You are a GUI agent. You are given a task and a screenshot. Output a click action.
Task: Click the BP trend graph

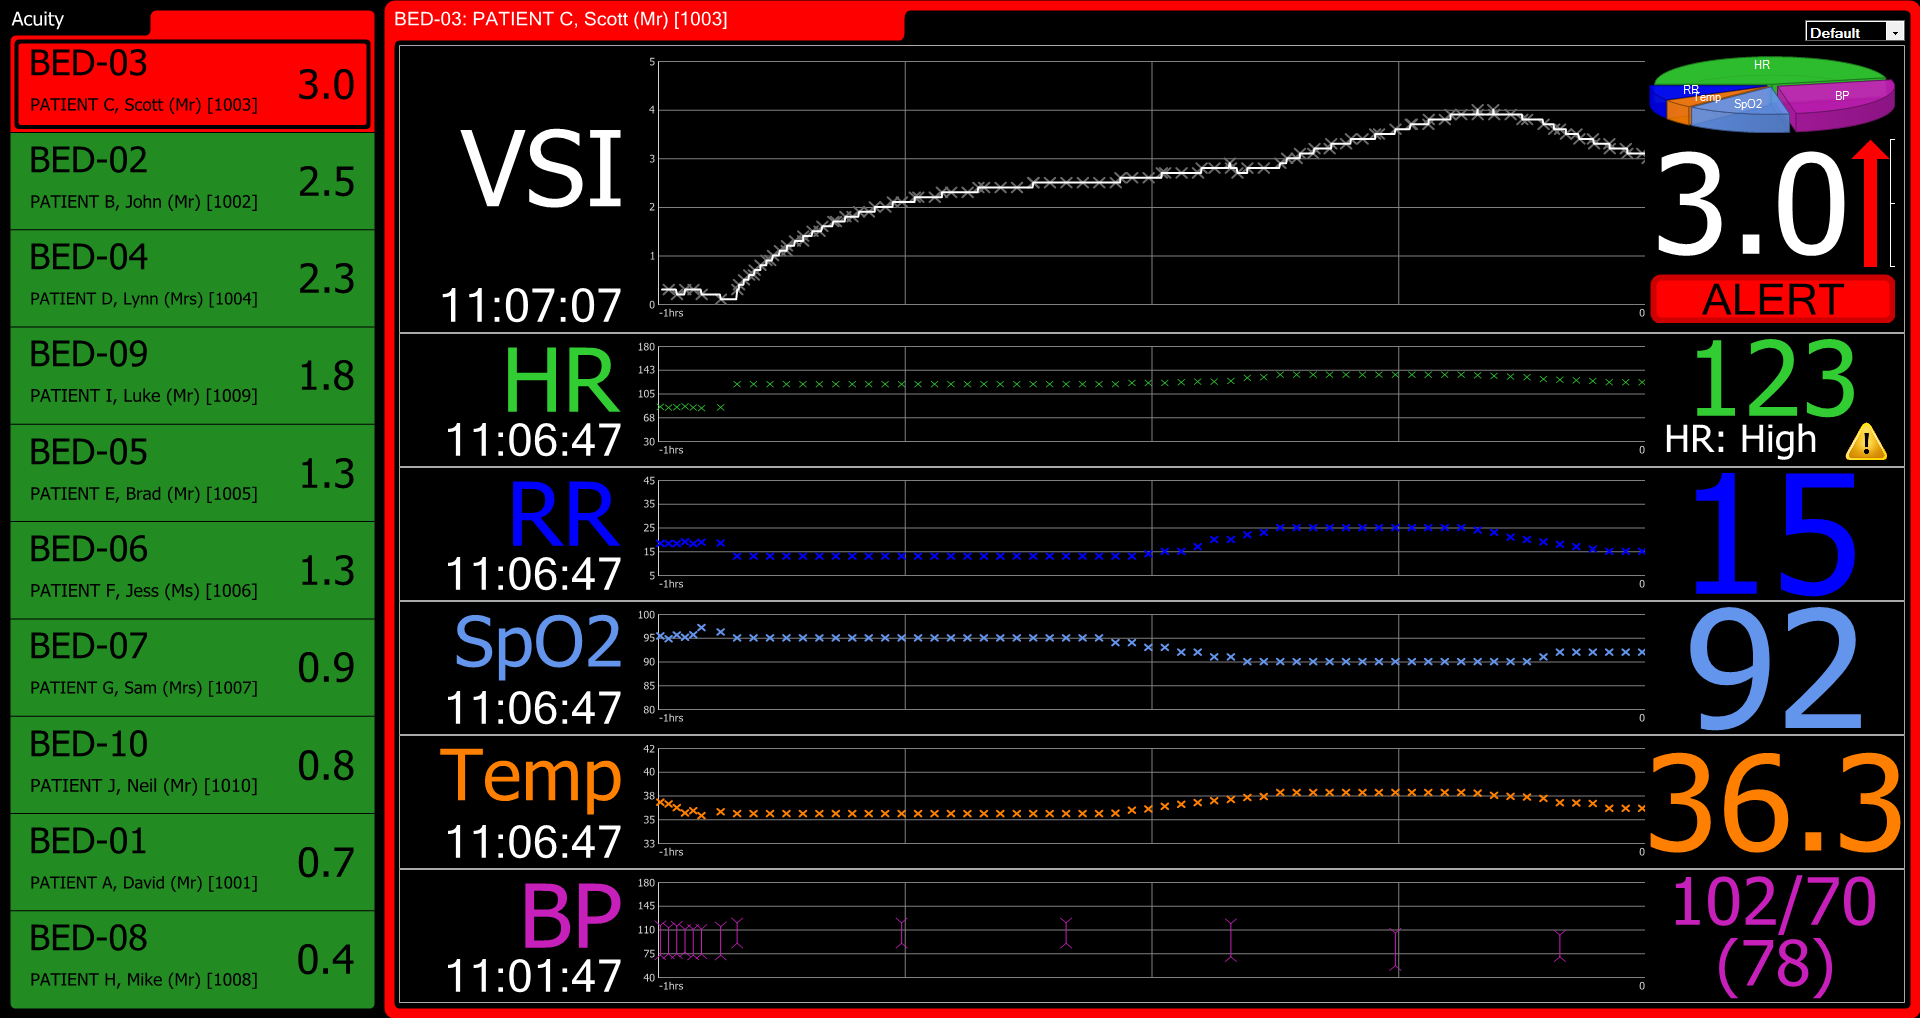click(x=1151, y=930)
